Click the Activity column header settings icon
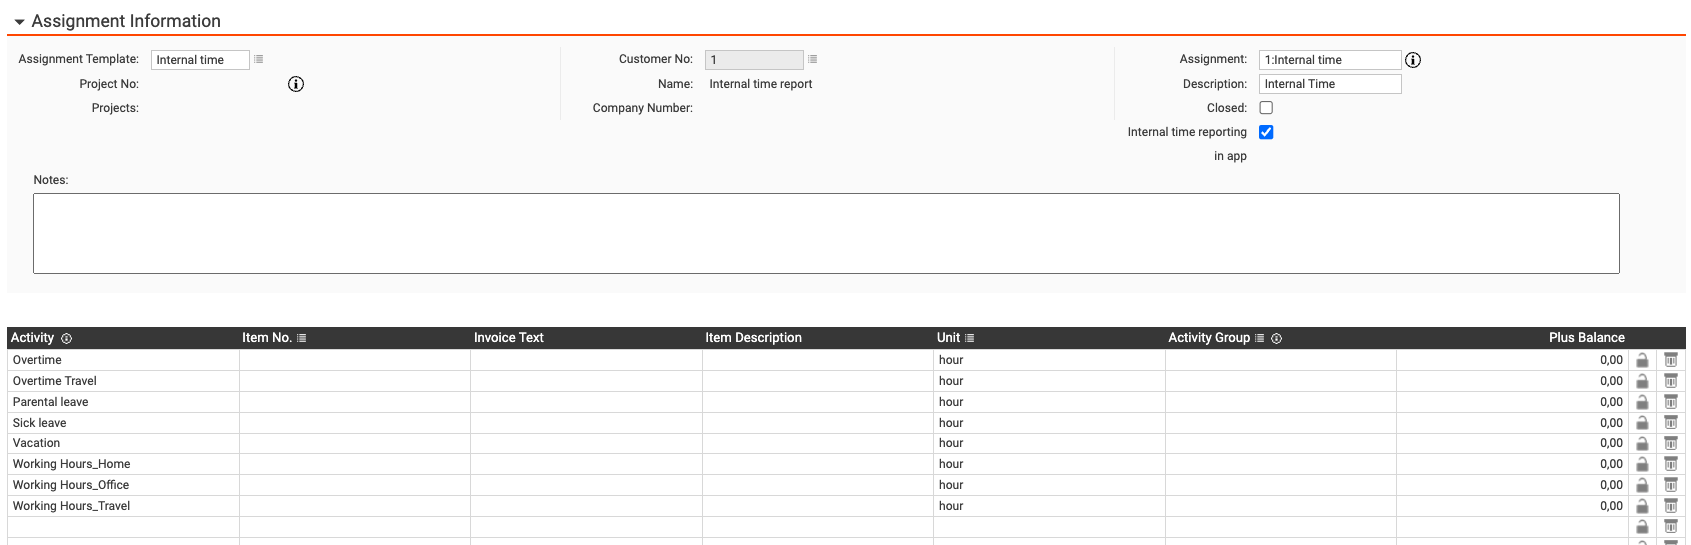 click(x=67, y=339)
